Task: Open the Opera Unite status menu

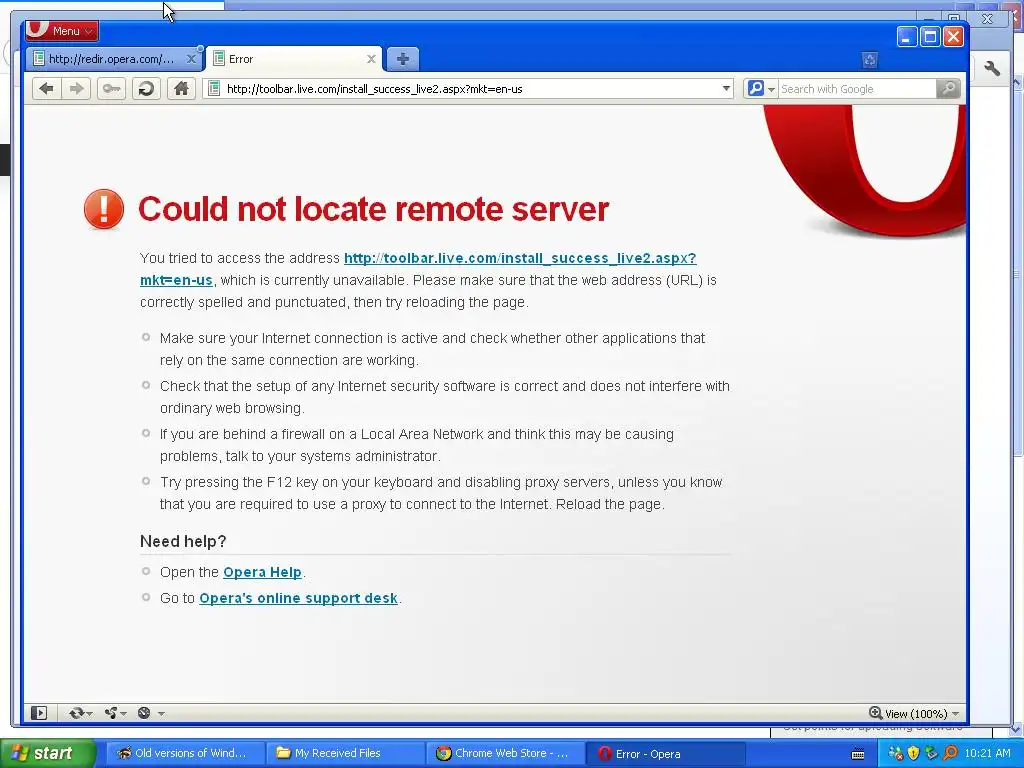Action: (x=116, y=713)
